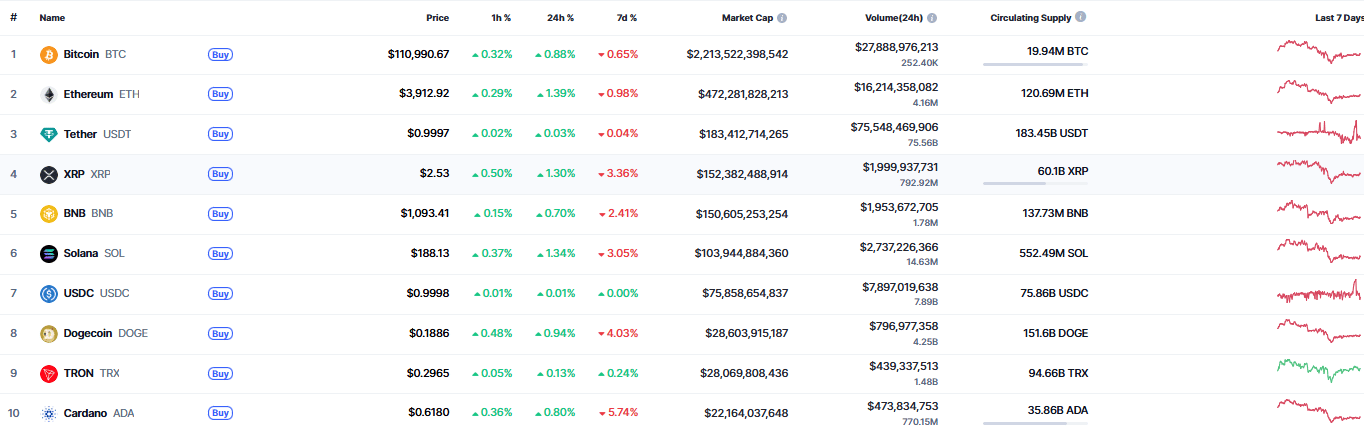The height and width of the screenshot is (431, 1364).
Task: Sort by the 24h % column header
Action: pyautogui.click(x=560, y=18)
